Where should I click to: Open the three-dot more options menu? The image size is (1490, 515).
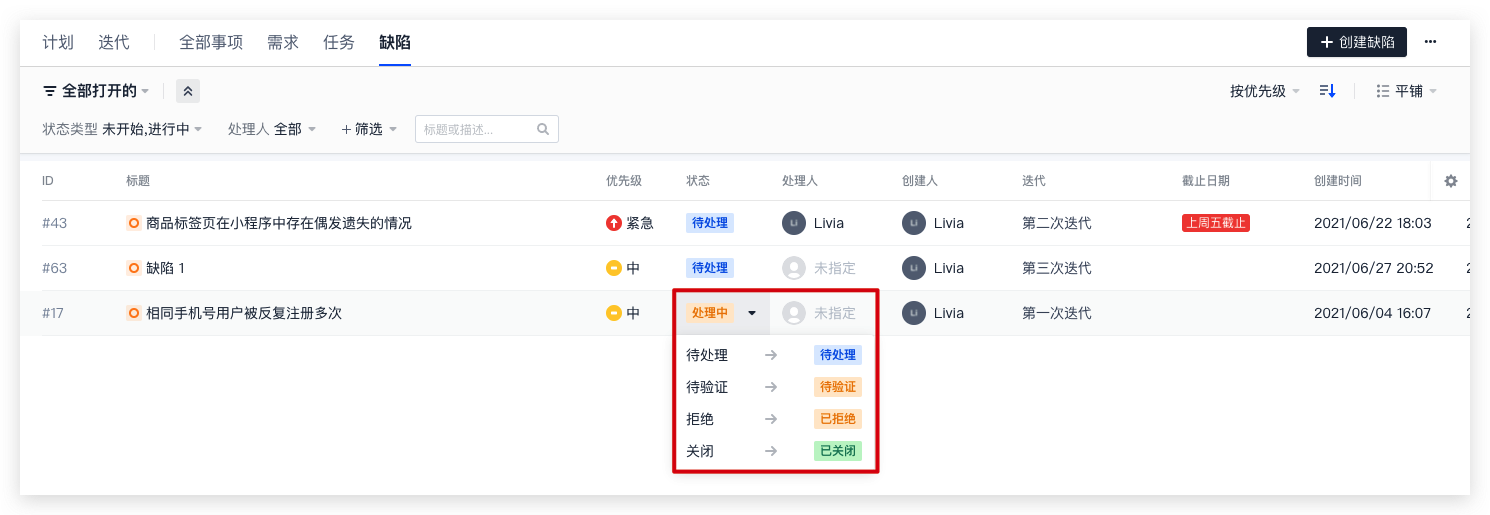coord(1431,42)
